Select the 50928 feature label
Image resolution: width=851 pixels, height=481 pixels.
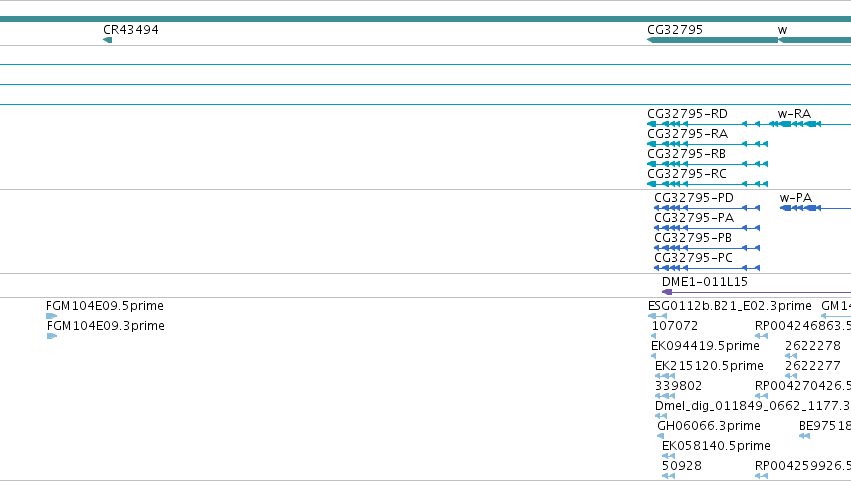(682, 466)
